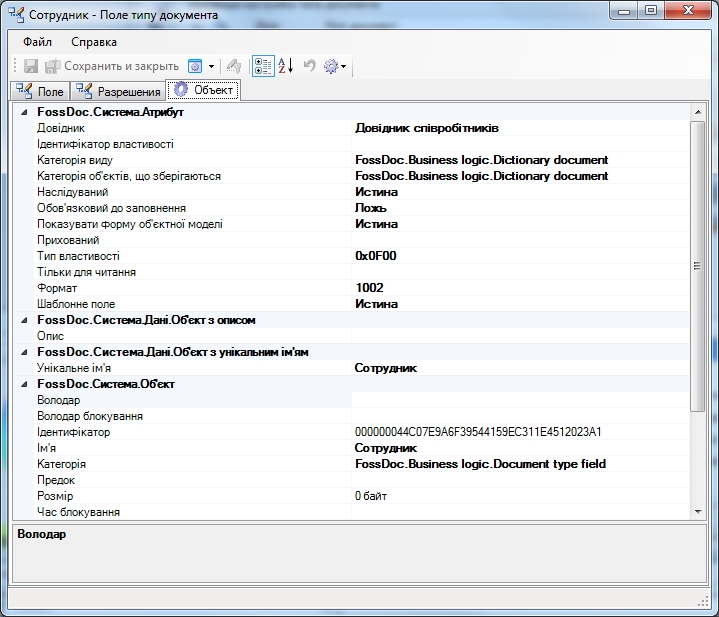Click the Наслідуваний property label
Viewport: 719px width, 617px height.
click(x=72, y=192)
